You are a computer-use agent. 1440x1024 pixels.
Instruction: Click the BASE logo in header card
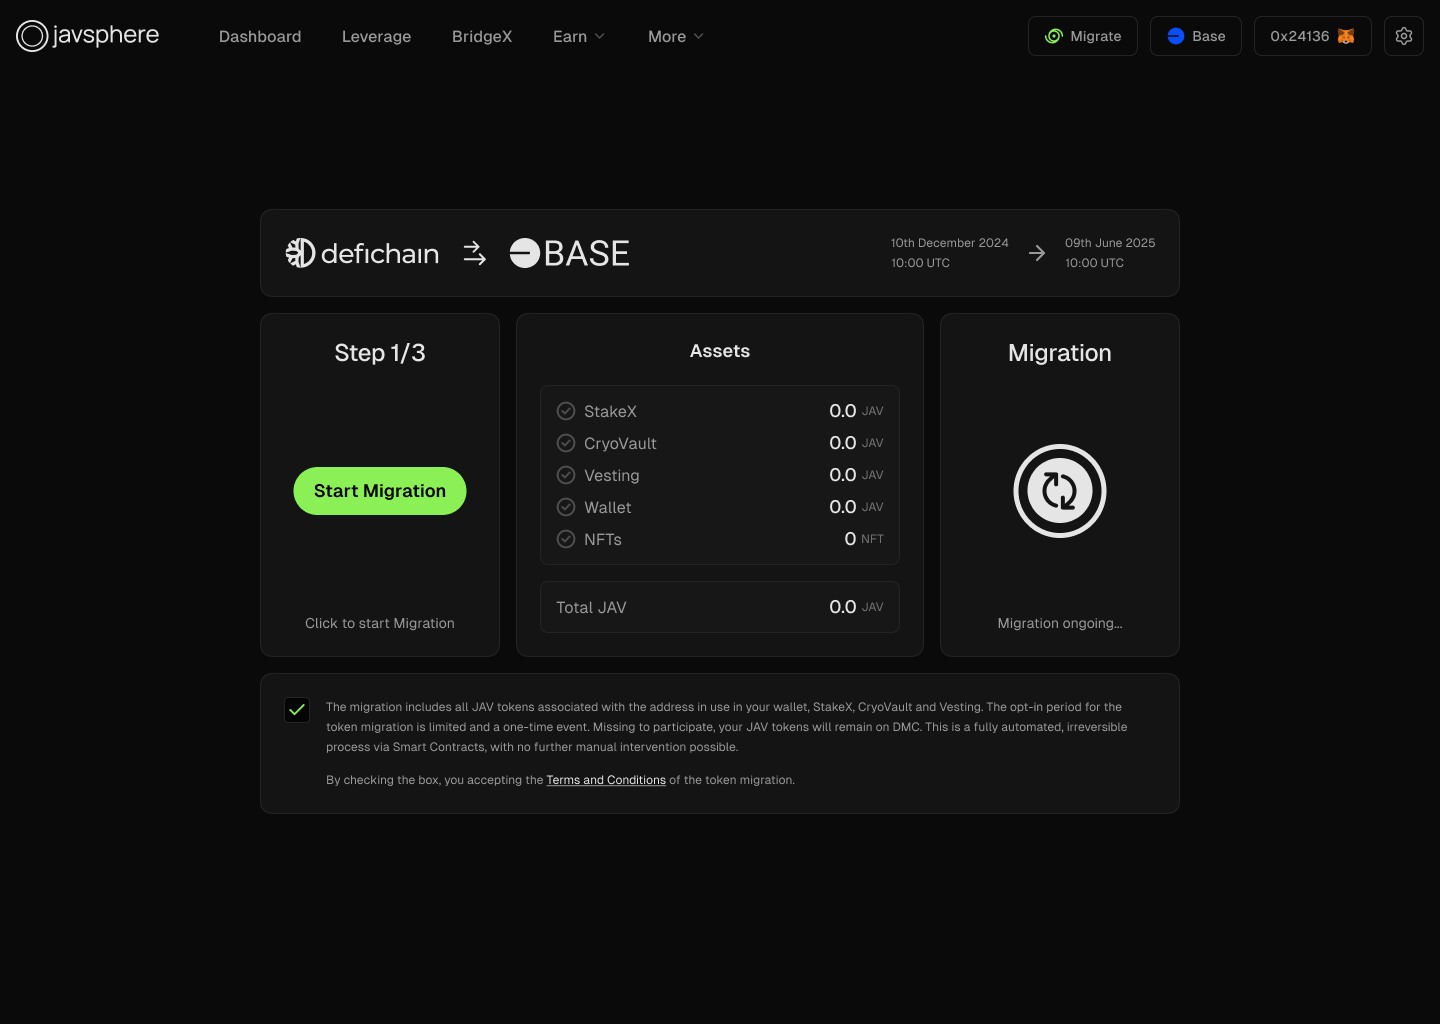click(569, 253)
